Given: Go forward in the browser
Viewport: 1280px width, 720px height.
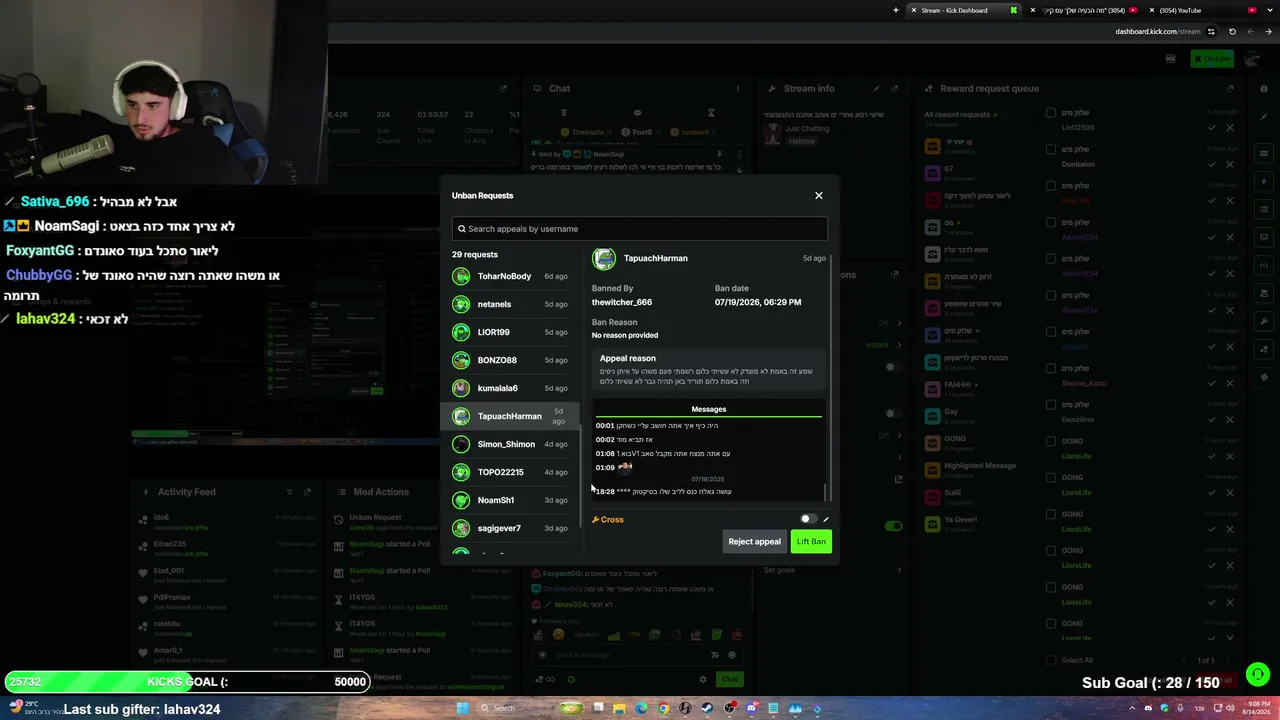Looking at the screenshot, I should (x=1252, y=31).
